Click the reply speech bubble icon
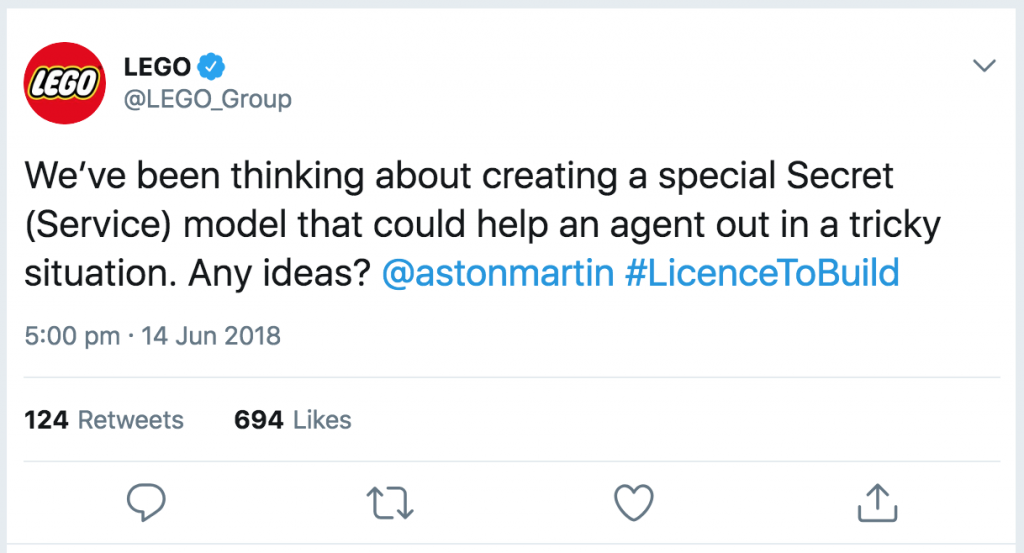Image resolution: width=1024 pixels, height=553 pixels. 146,502
